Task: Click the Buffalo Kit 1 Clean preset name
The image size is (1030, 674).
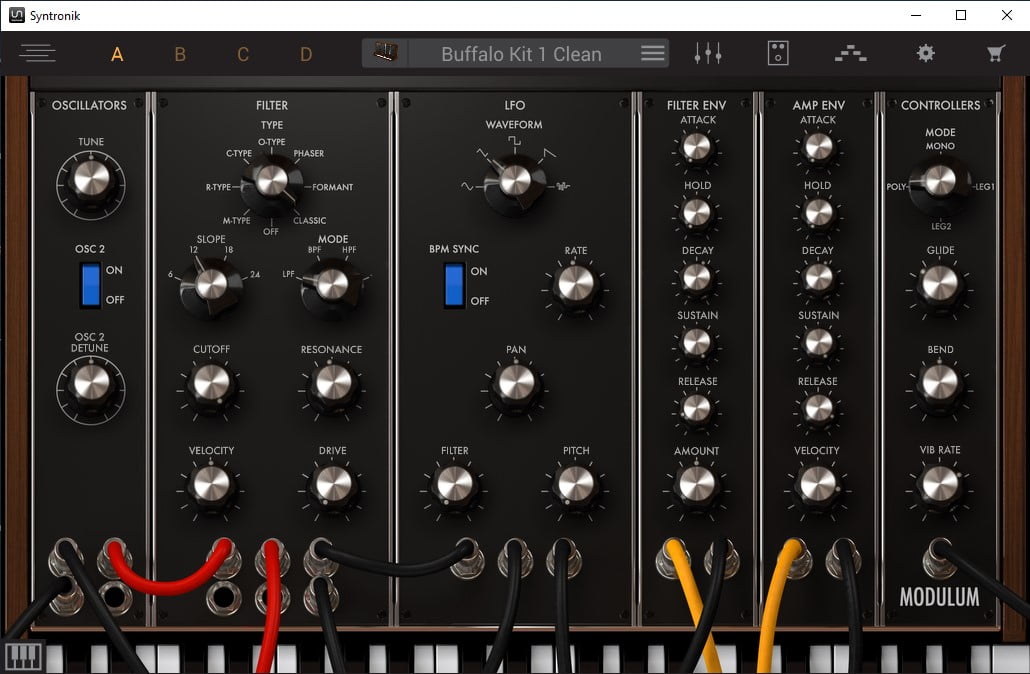Action: pos(522,54)
